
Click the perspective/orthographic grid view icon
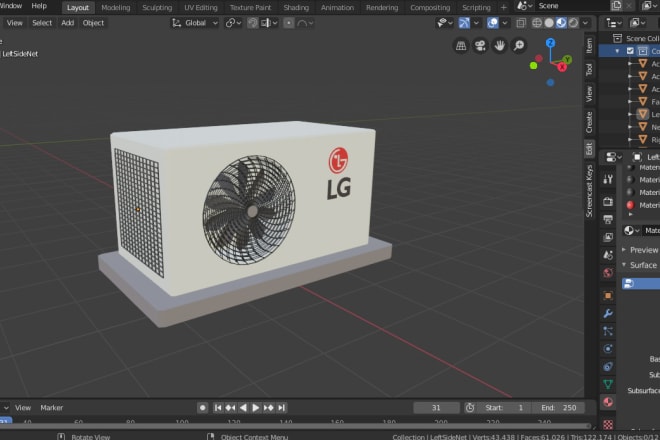pos(461,45)
